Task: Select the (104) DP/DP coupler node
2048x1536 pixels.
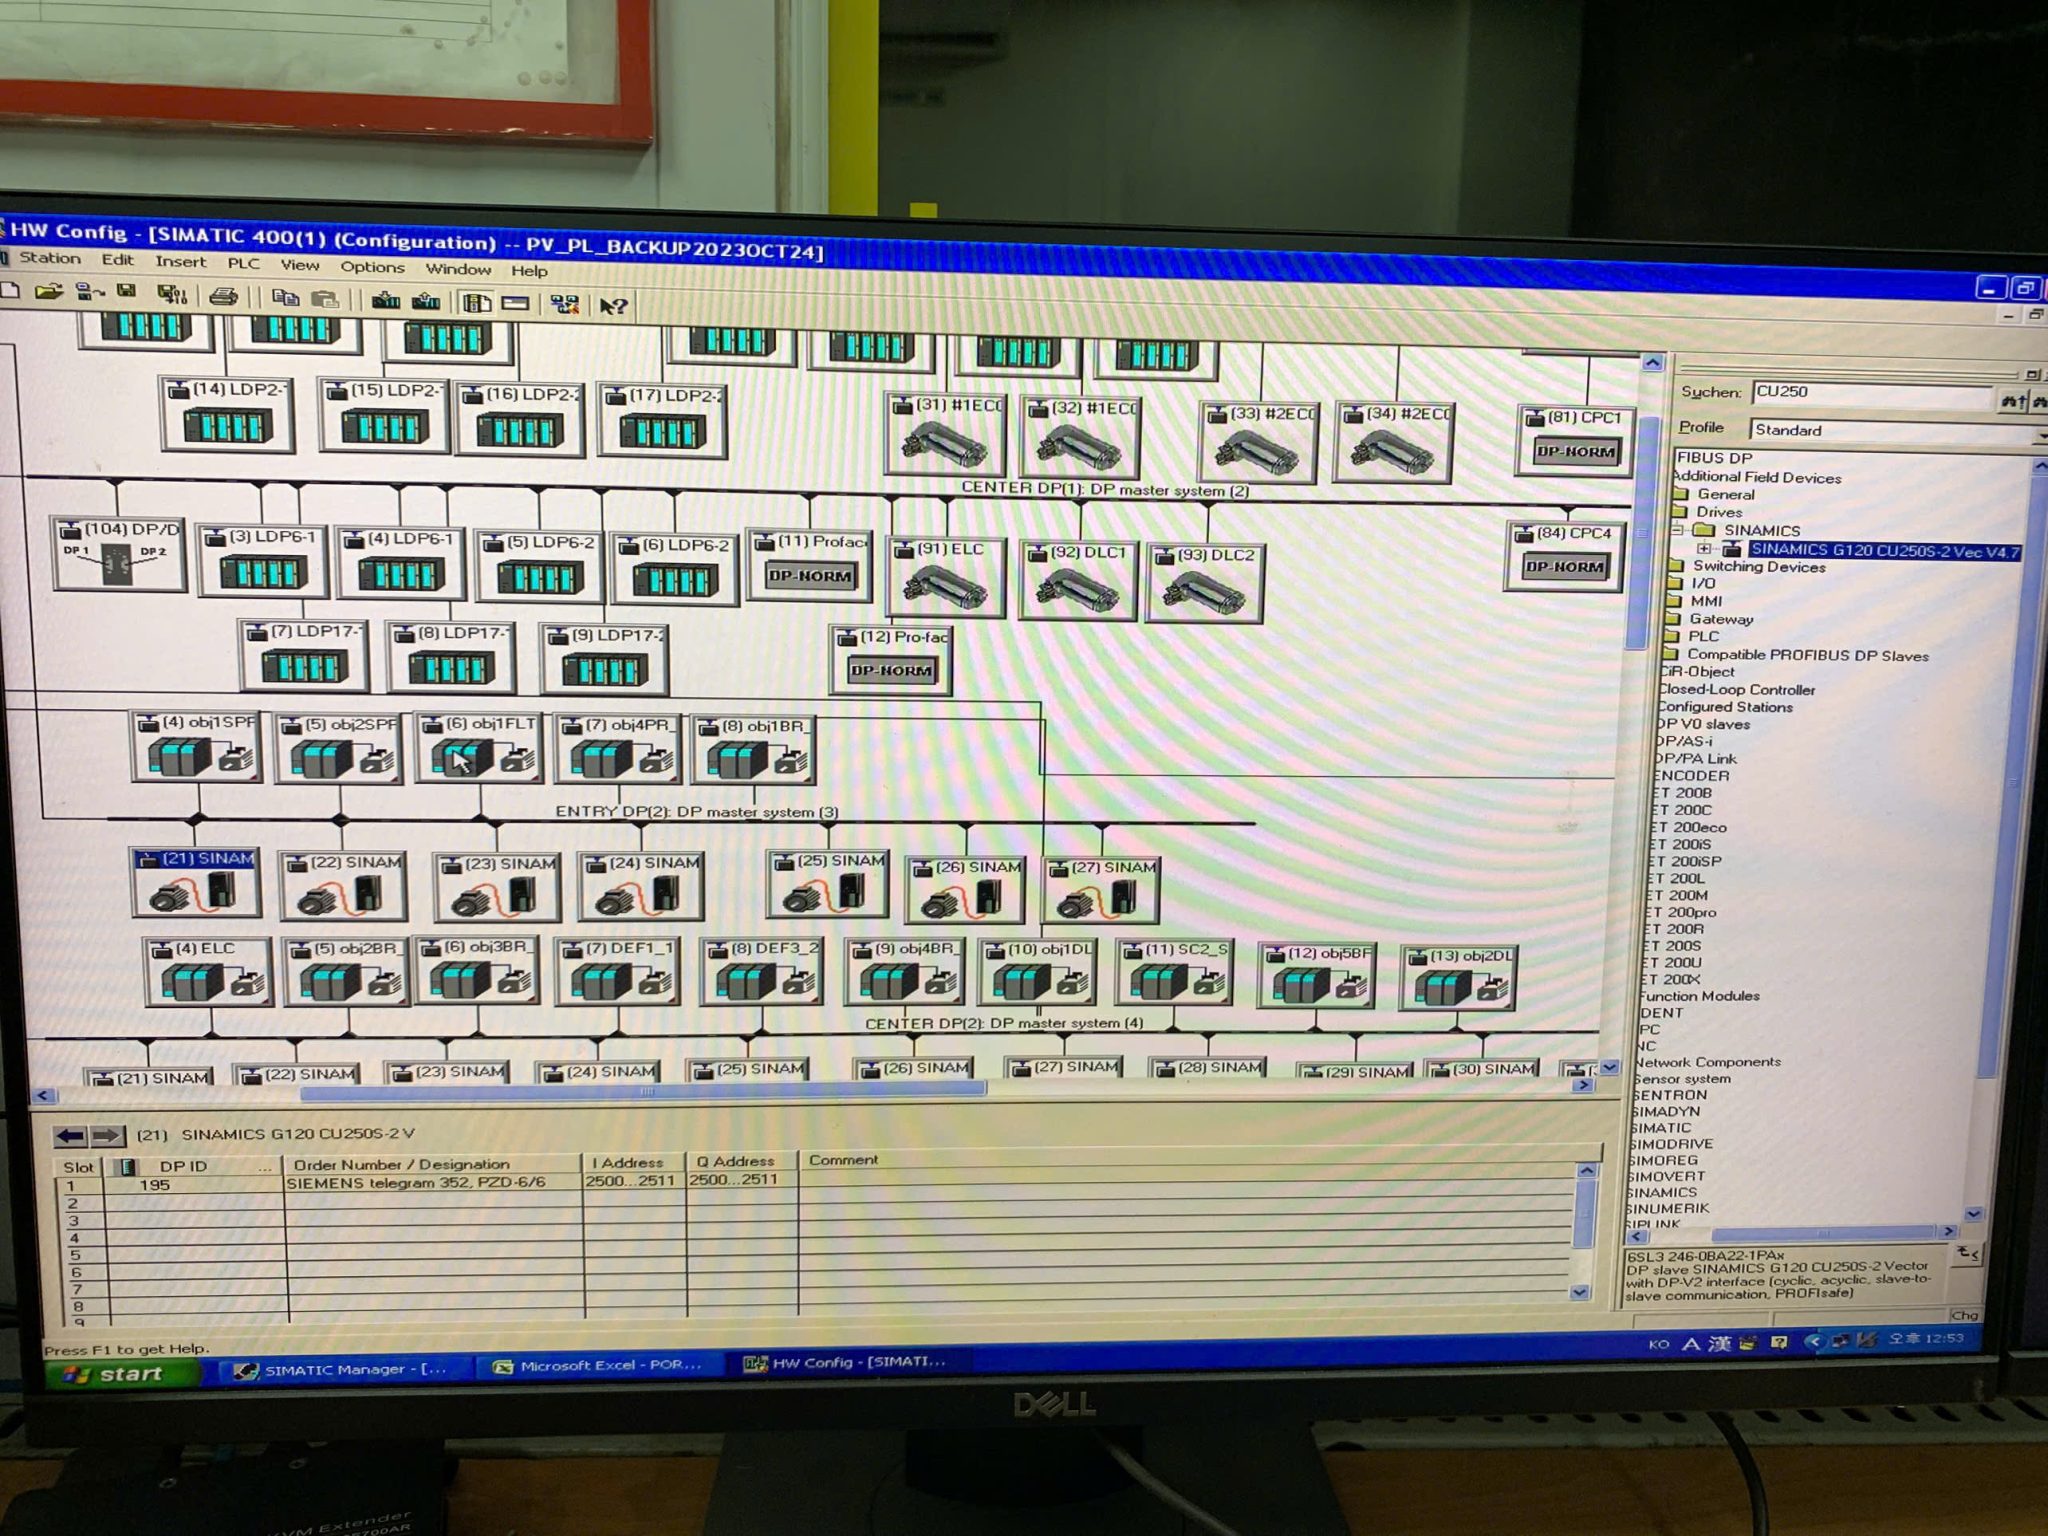Action: pyautogui.click(x=118, y=553)
